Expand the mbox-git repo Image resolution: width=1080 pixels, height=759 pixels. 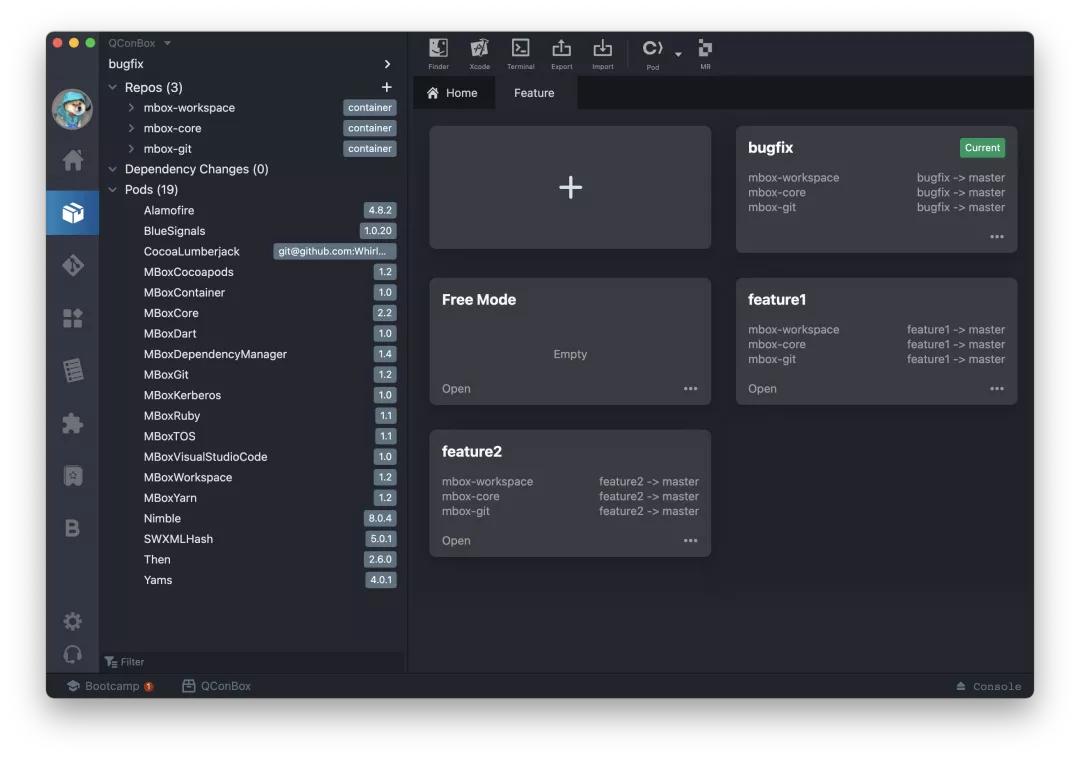[x=131, y=149]
